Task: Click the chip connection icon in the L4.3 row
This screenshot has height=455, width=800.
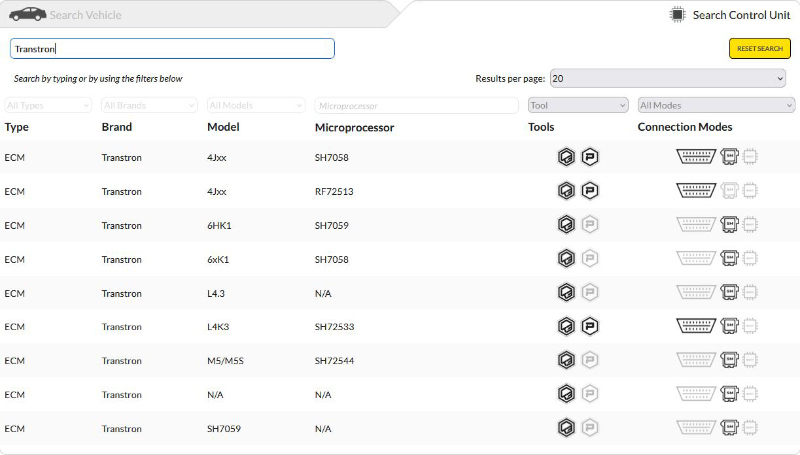Action: pos(750,293)
